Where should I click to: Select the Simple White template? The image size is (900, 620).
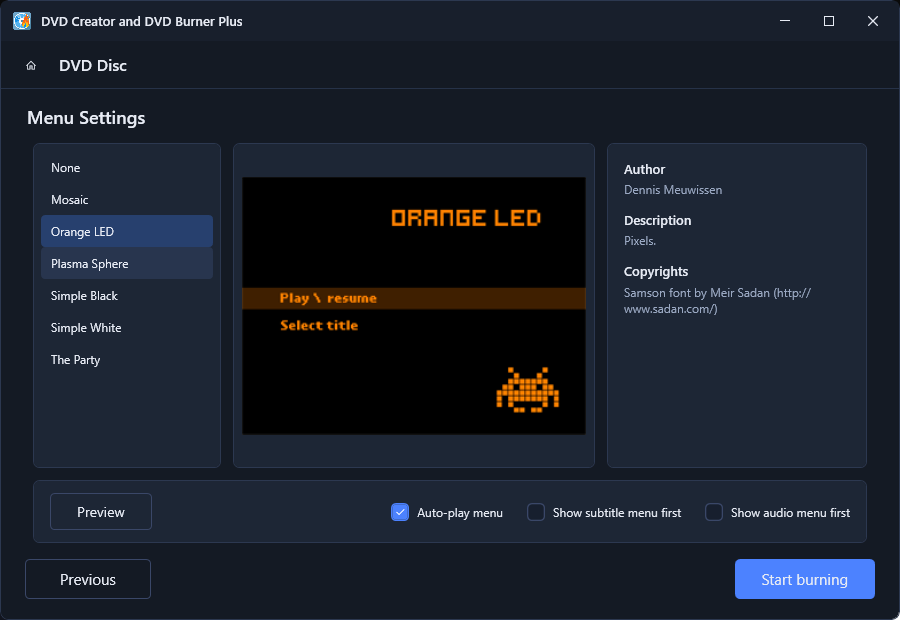coord(127,328)
